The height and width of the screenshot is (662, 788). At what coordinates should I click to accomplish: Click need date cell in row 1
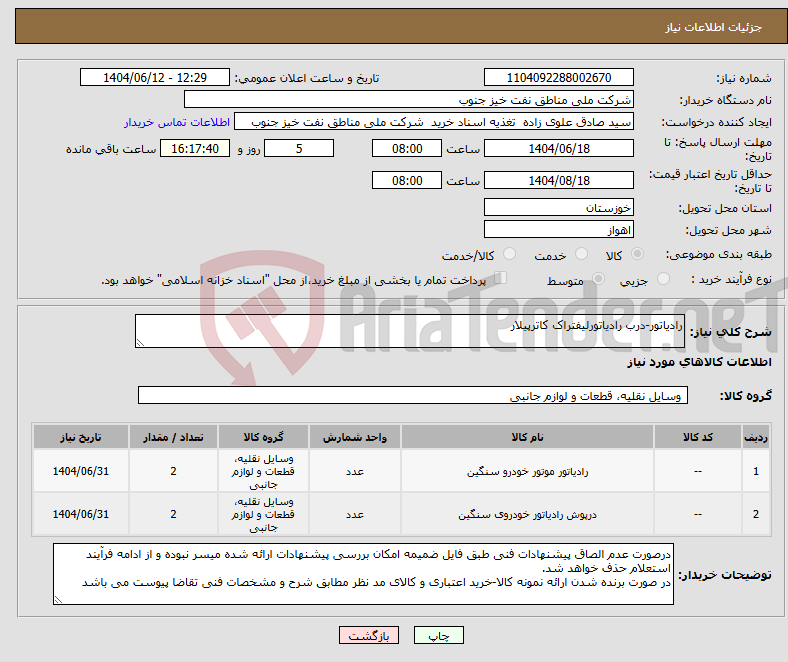[x=81, y=471]
